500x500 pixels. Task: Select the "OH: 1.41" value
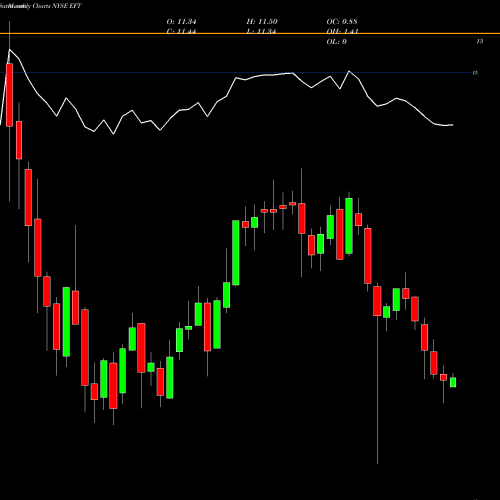point(342,31)
